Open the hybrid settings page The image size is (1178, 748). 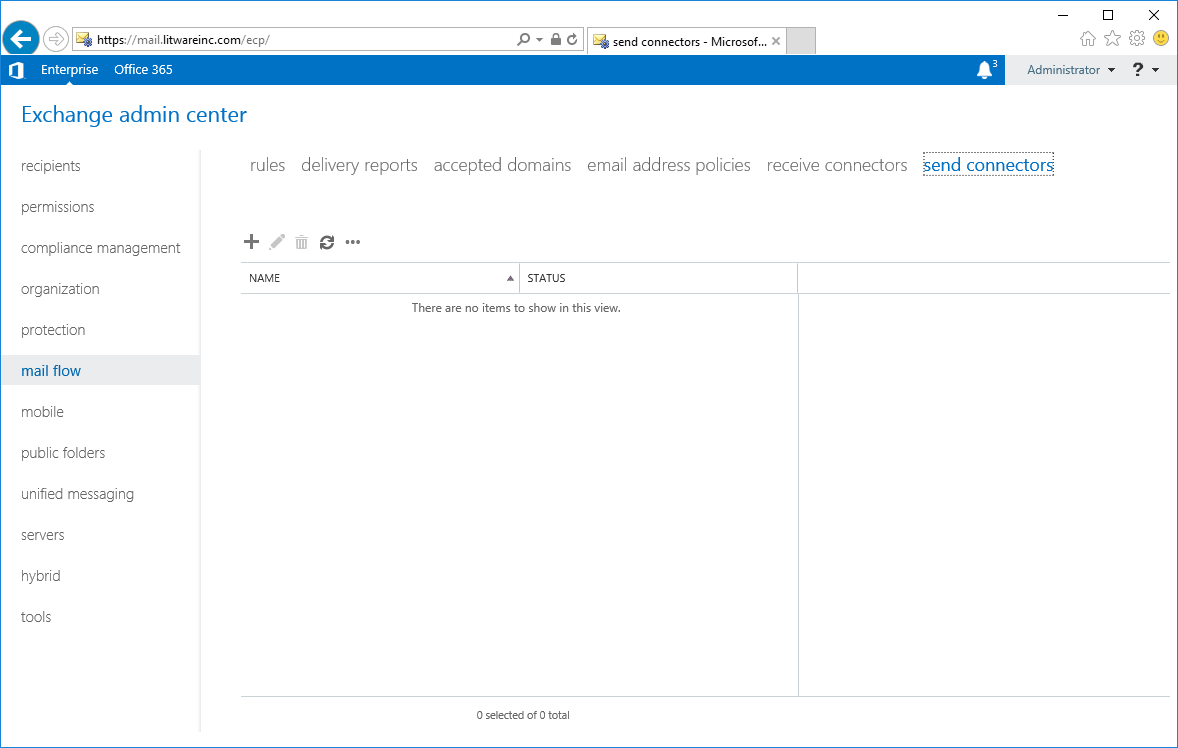tap(40, 575)
